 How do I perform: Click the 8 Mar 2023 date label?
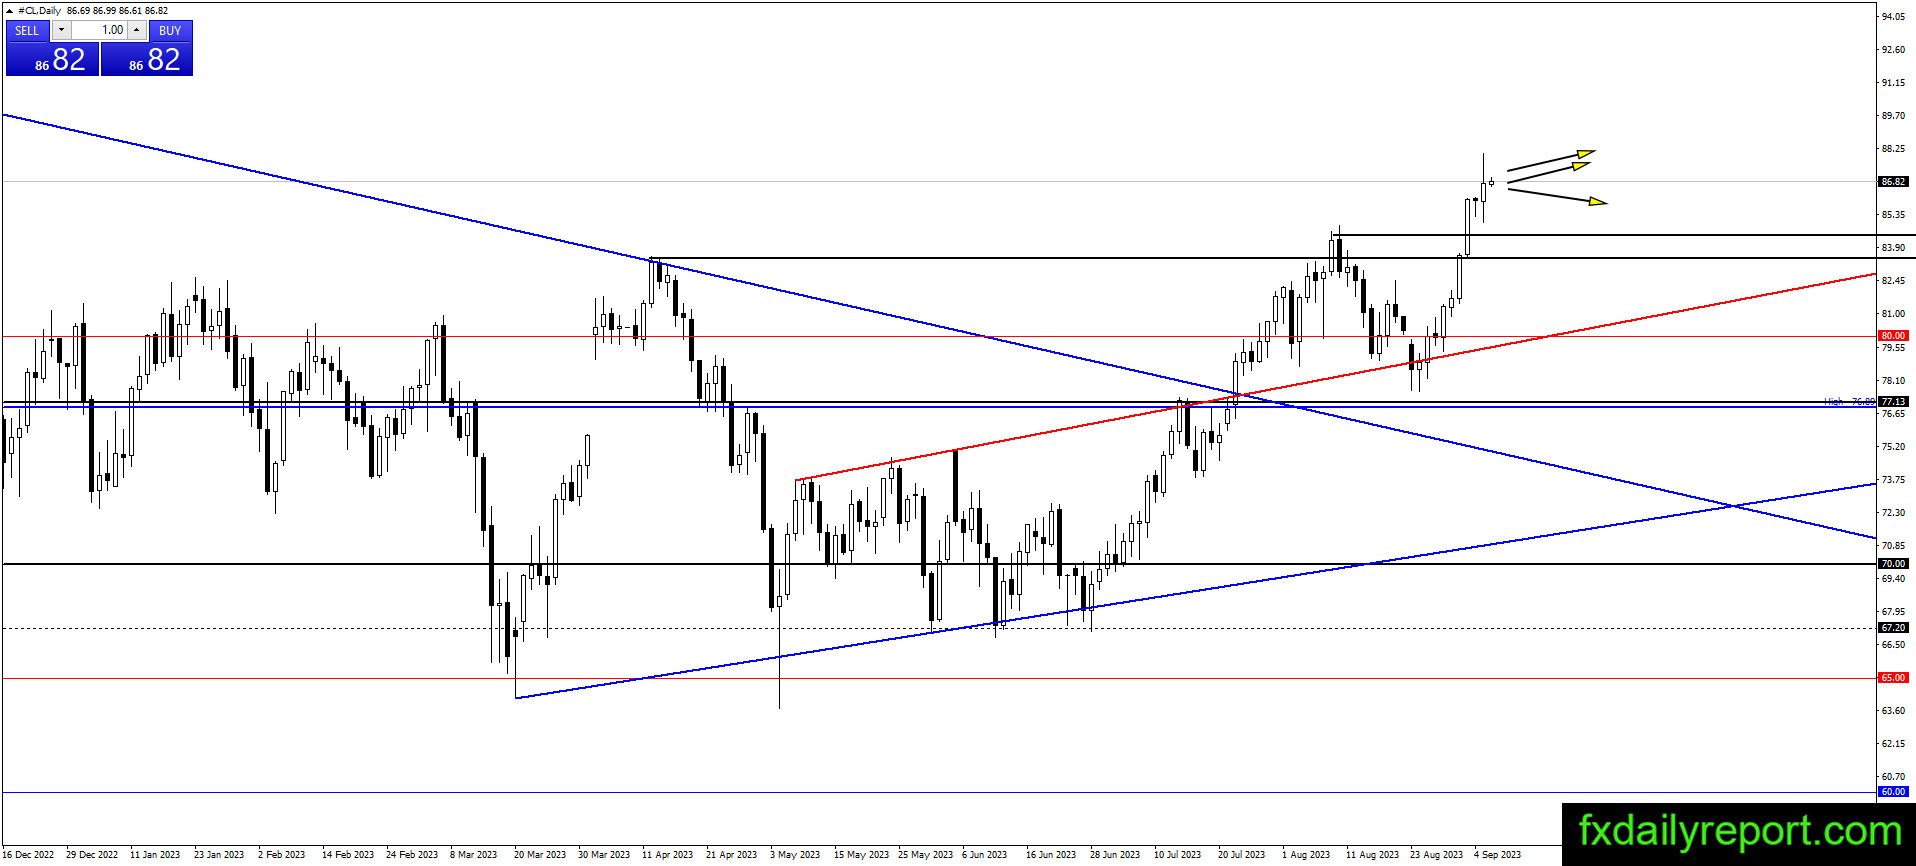click(x=474, y=855)
